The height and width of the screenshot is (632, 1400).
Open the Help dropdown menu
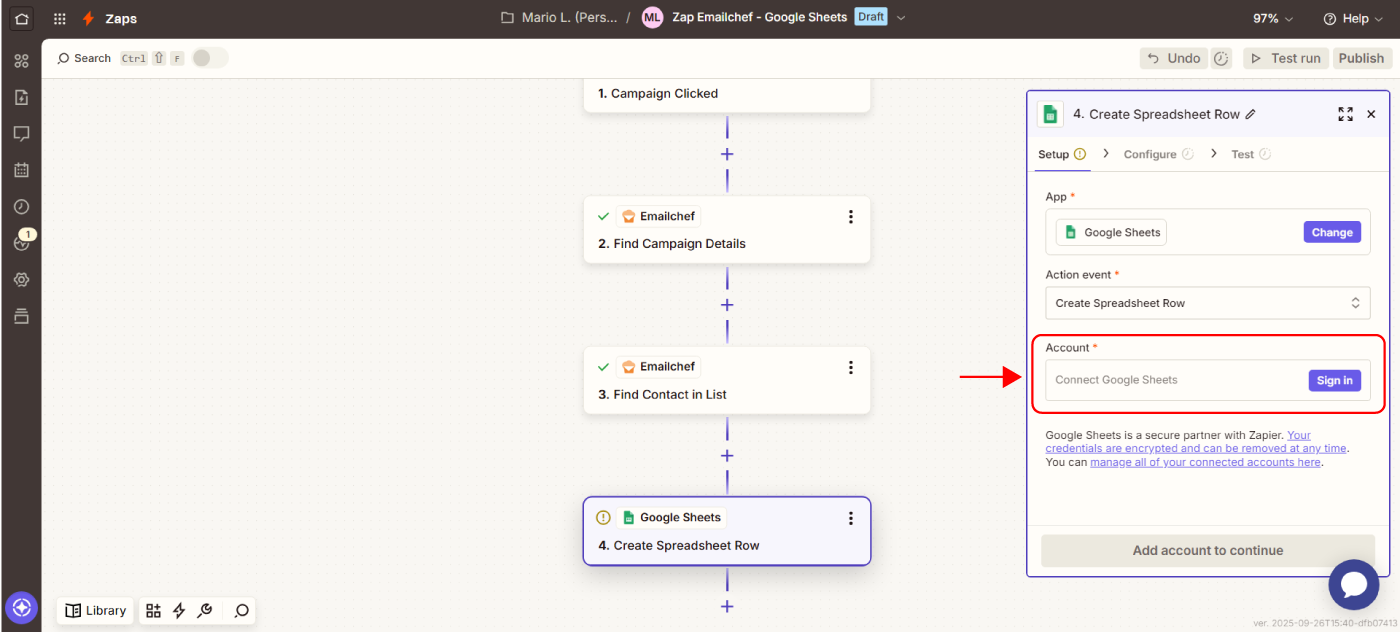1351,18
